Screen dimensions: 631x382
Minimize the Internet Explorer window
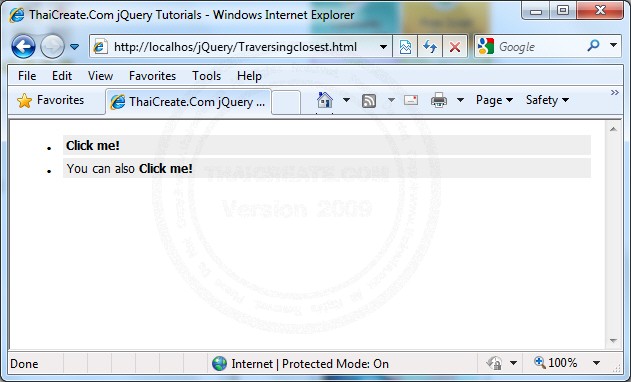coord(536,11)
